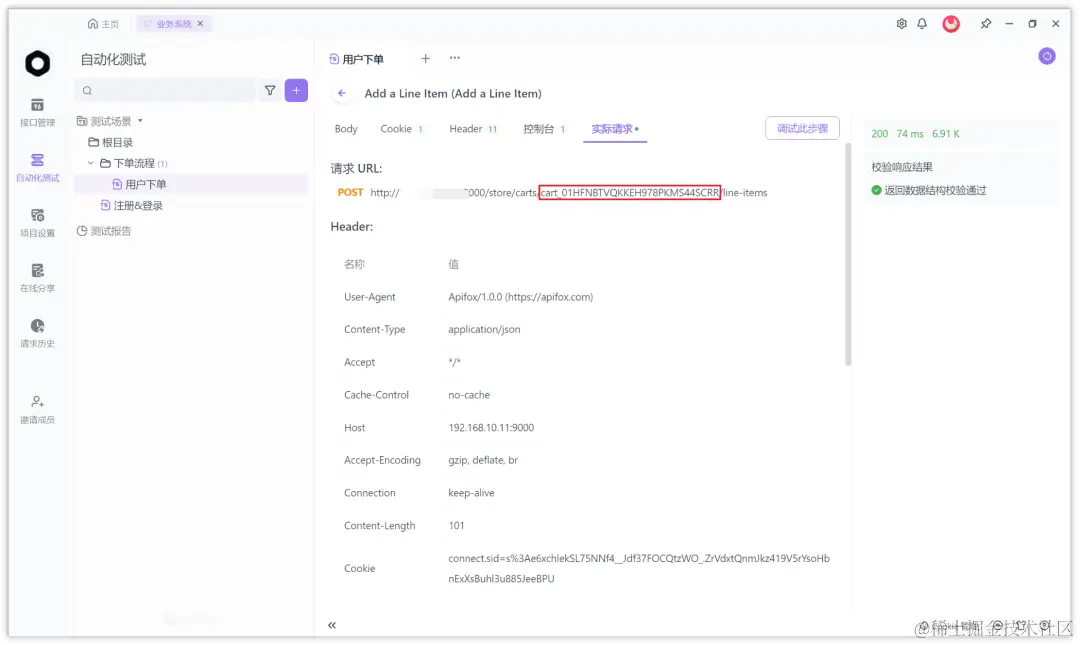
Task: Collapse panel with double chevron icon
Action: click(332, 625)
